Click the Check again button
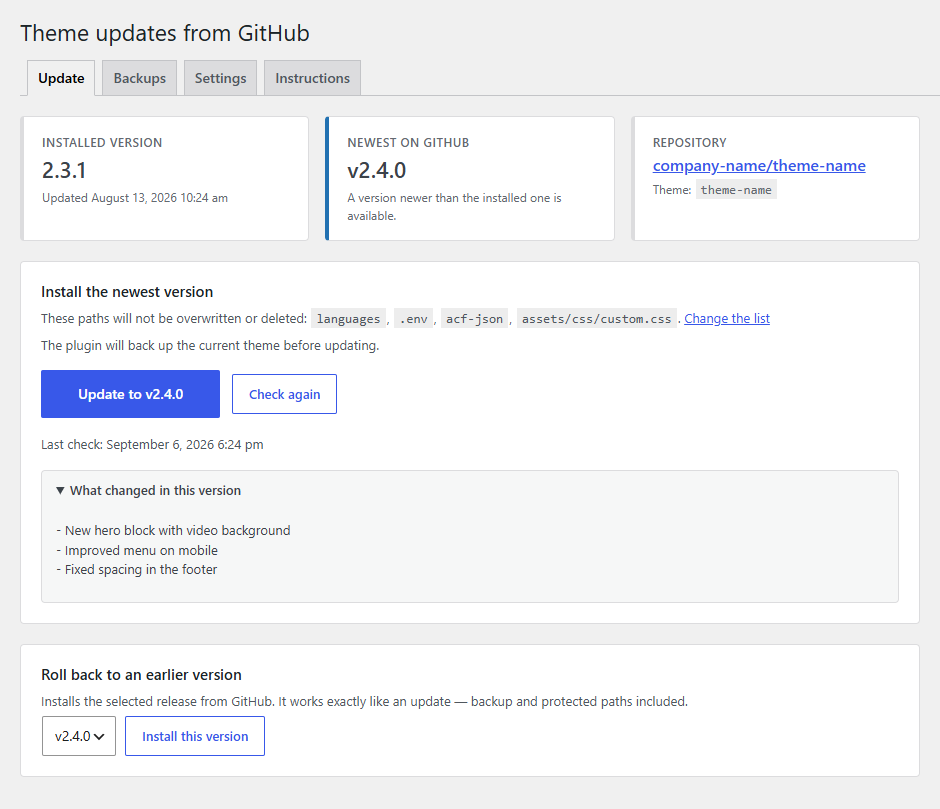The width and height of the screenshot is (940, 809). (284, 394)
